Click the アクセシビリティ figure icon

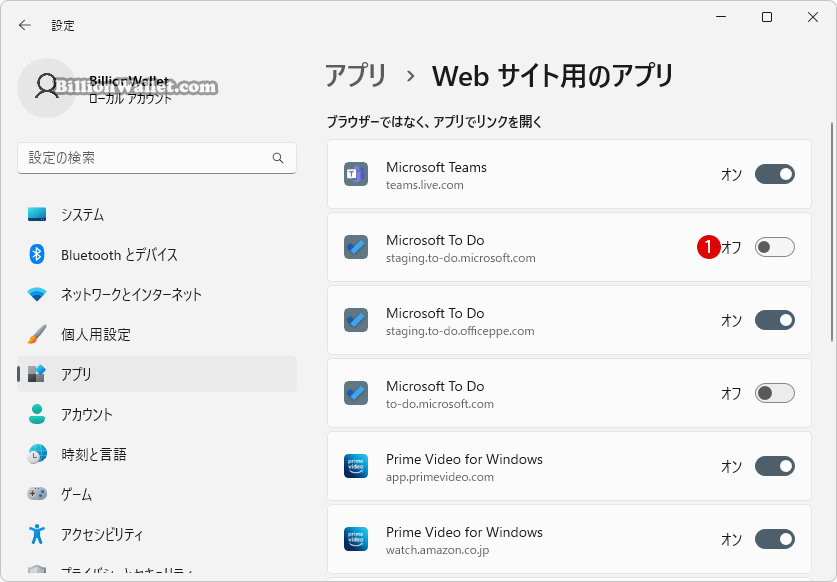click(37, 533)
